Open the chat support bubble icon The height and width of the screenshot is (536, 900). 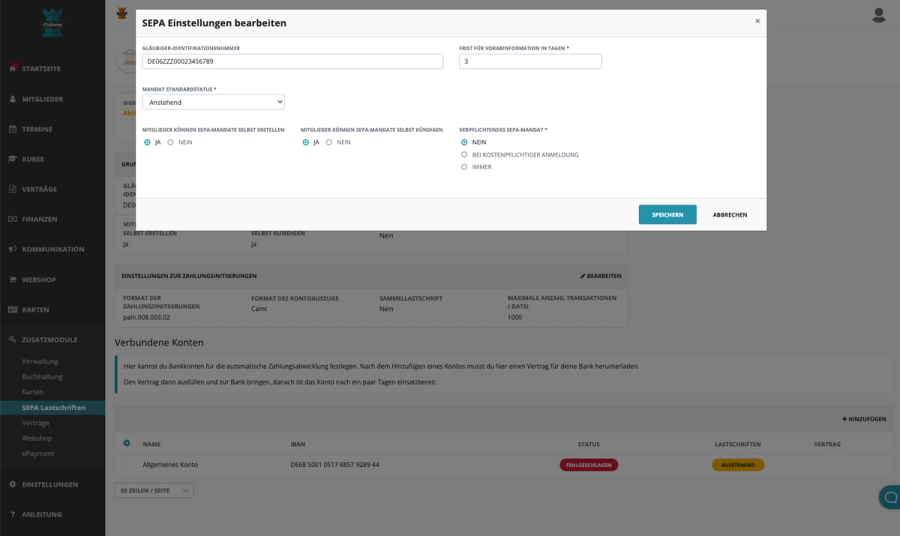click(x=890, y=497)
